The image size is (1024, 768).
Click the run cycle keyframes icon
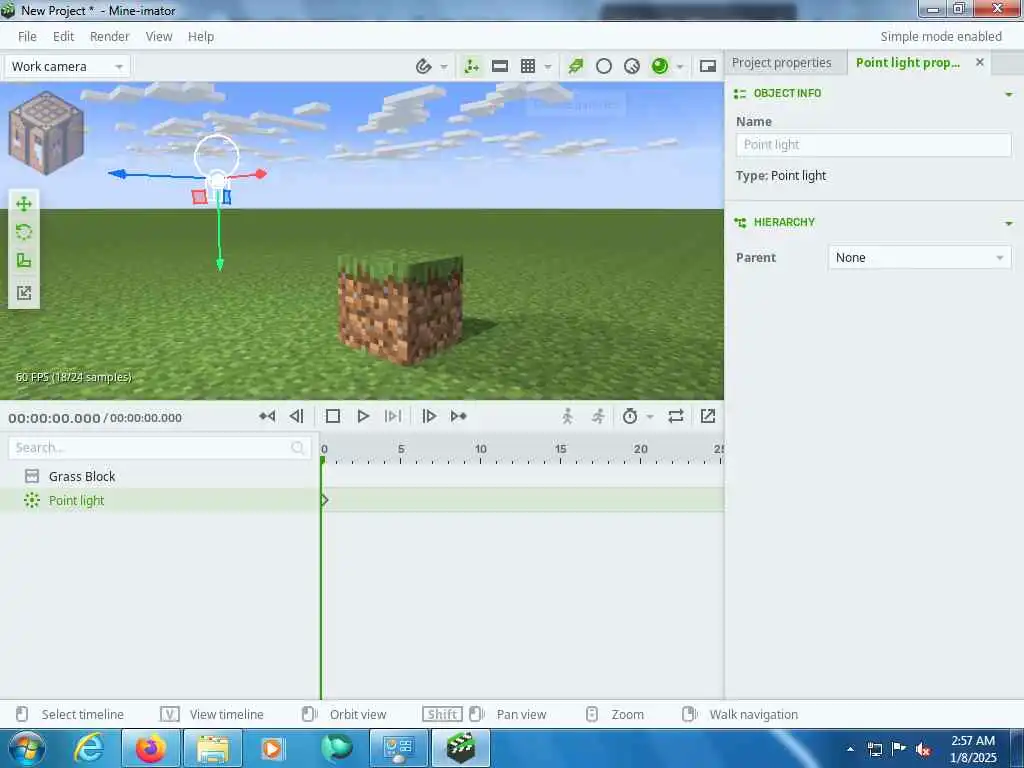pyautogui.click(x=598, y=416)
